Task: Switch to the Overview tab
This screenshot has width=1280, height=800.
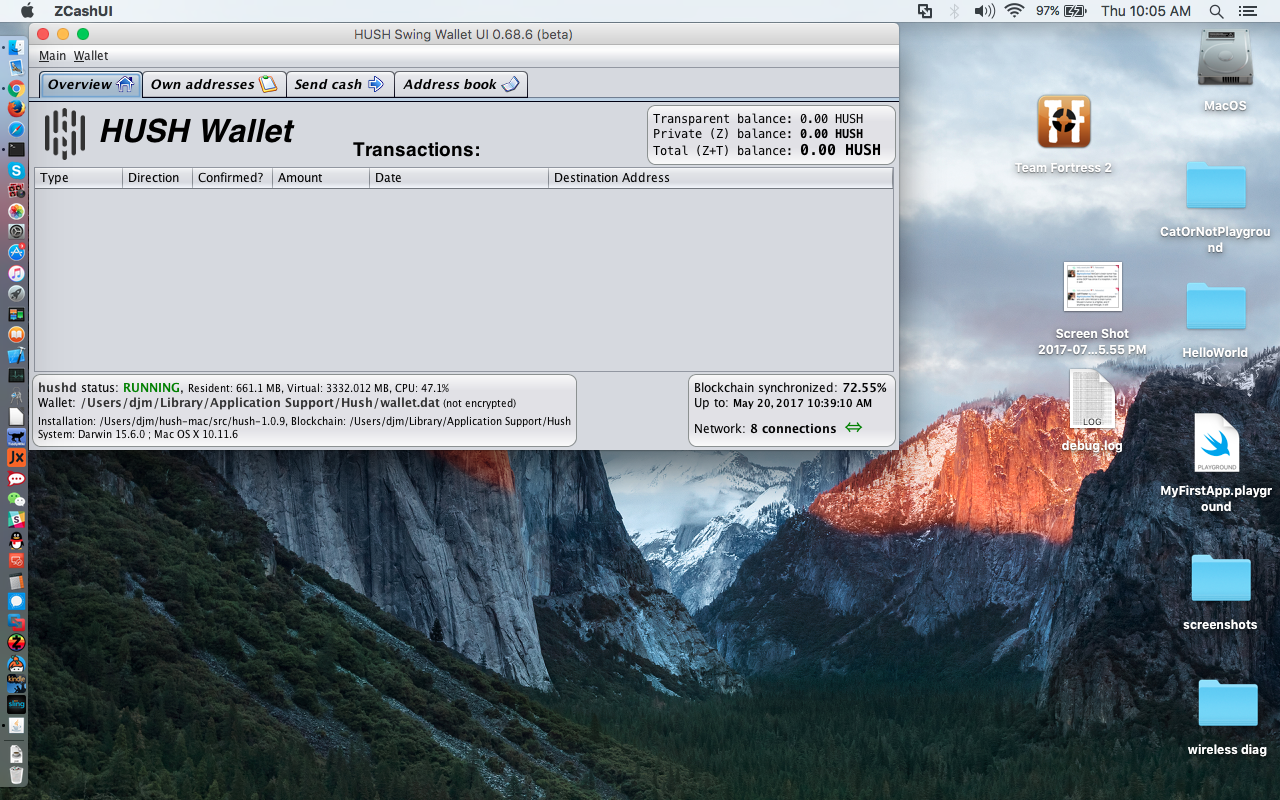Action: click(91, 84)
